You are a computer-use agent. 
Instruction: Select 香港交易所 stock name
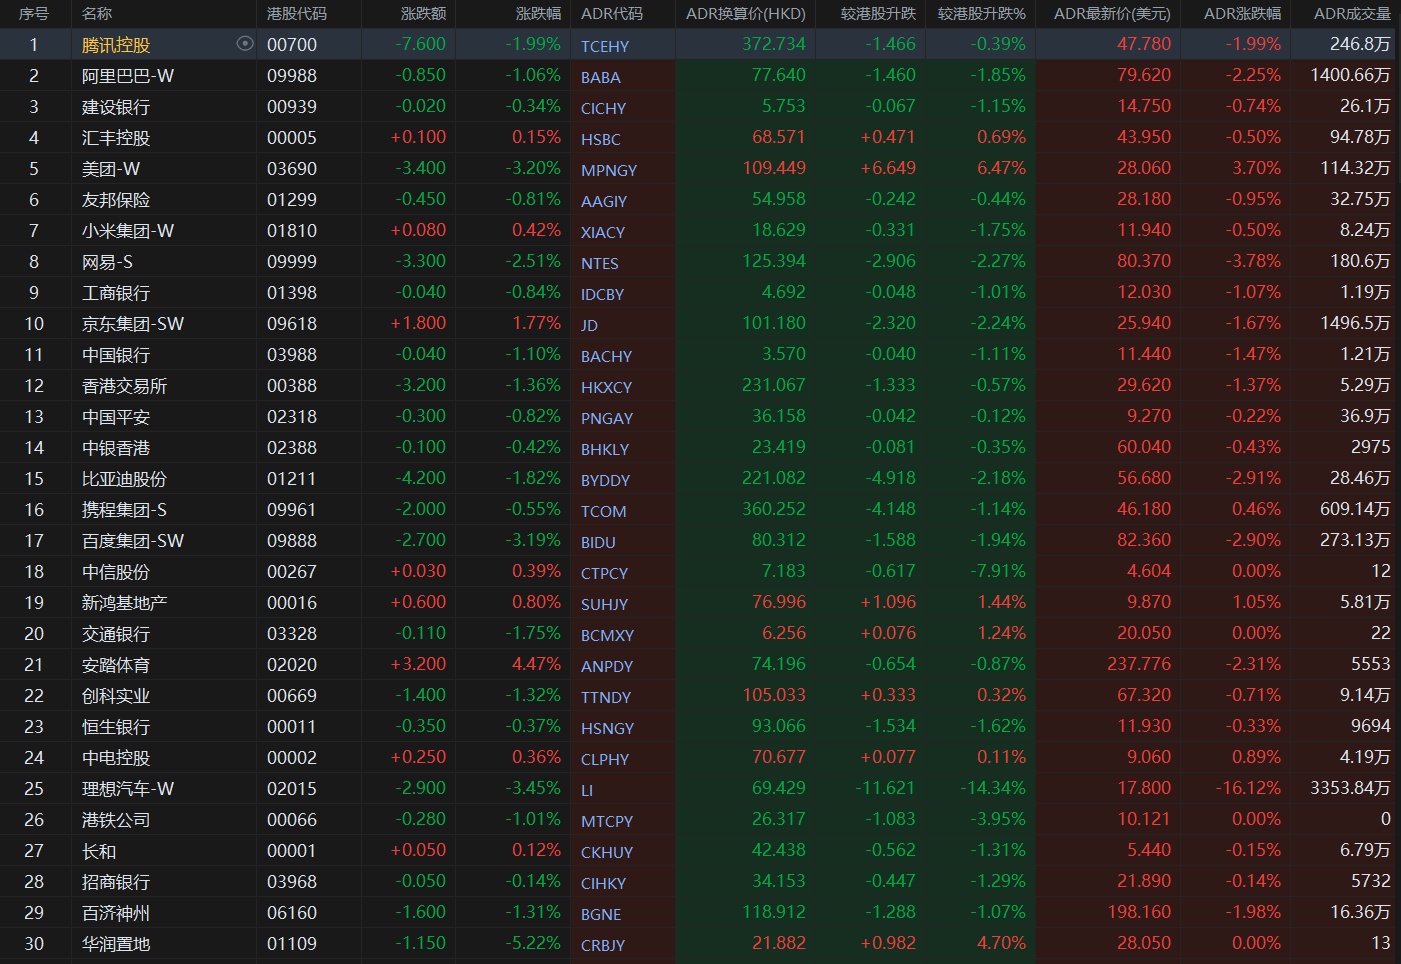(x=124, y=386)
